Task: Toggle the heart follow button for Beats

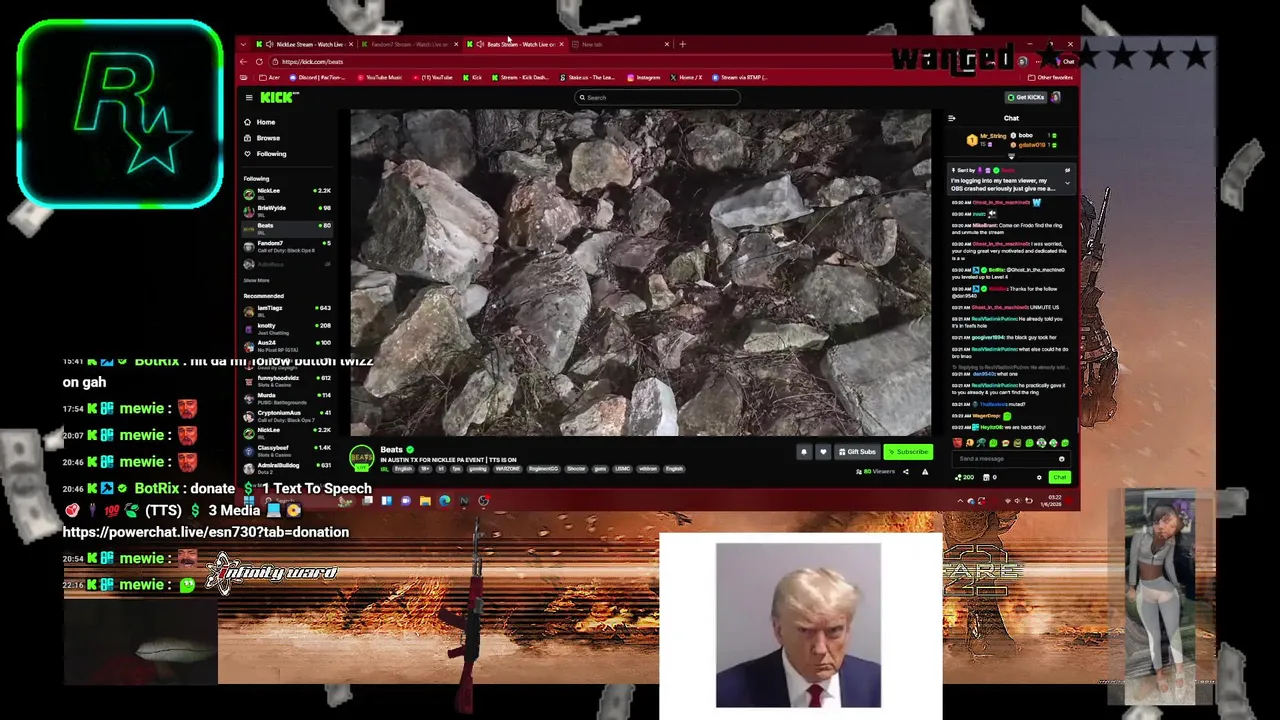Action: 823,452
